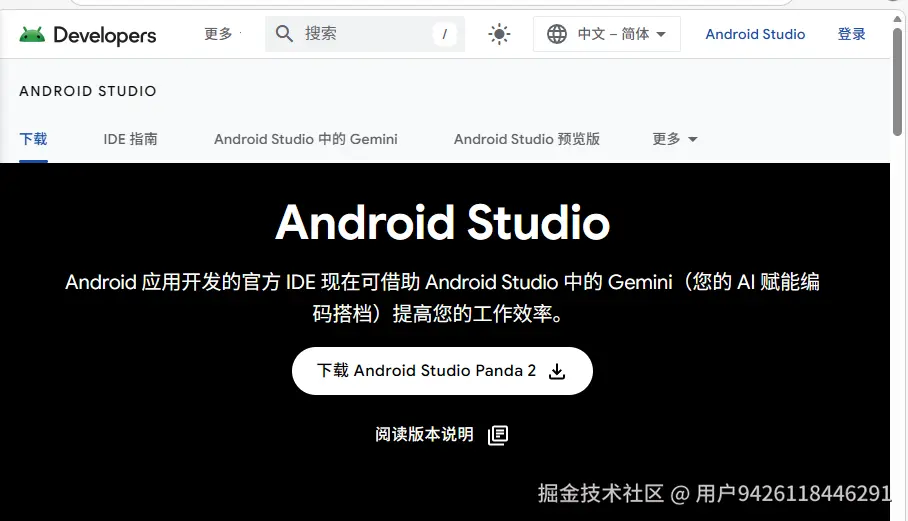
Task: Click the download arrow icon on Panda 2 button
Action: (x=557, y=371)
